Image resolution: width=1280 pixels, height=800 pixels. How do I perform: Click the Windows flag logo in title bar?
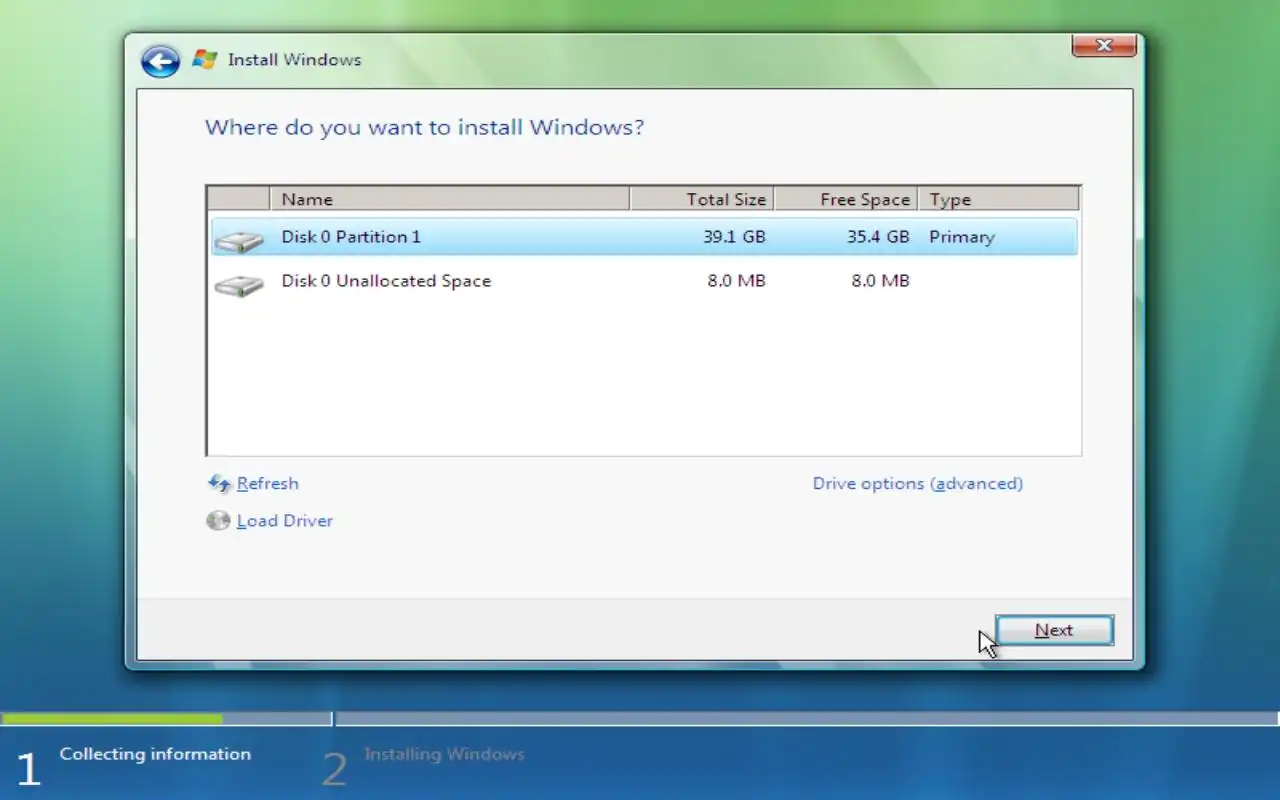coord(205,59)
